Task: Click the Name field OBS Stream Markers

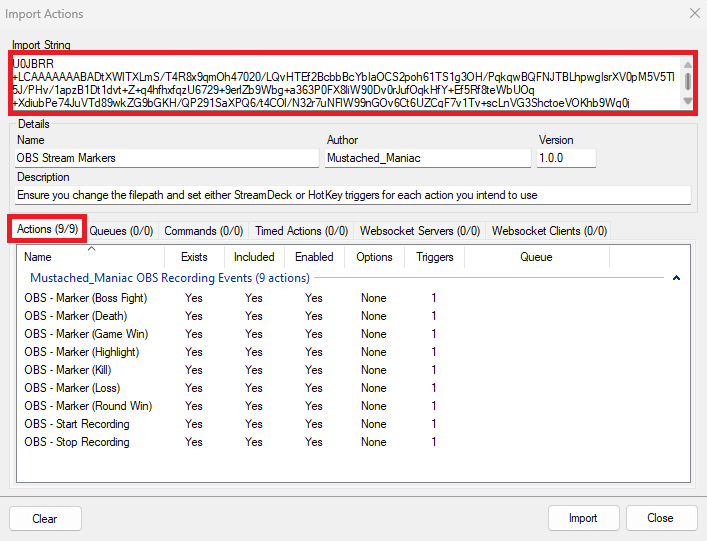Action: coord(165,158)
